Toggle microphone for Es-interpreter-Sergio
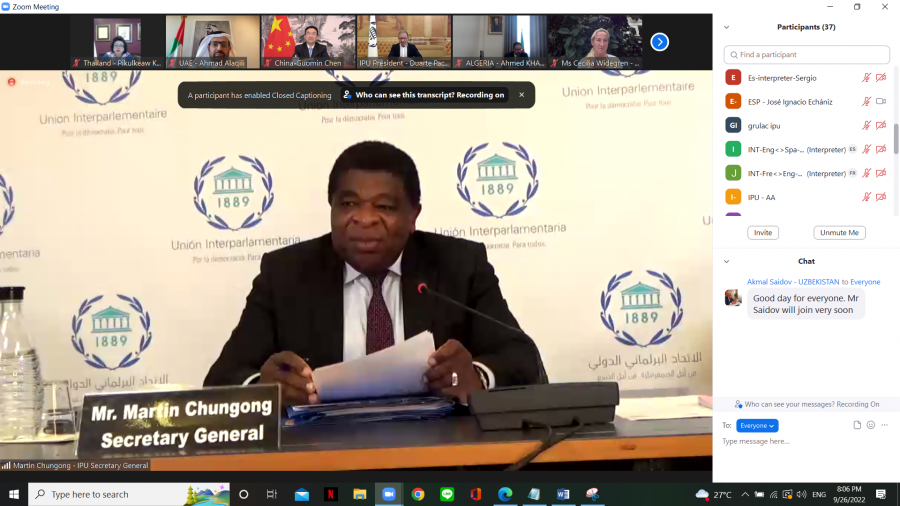900x506 pixels. pyautogui.click(x=867, y=77)
